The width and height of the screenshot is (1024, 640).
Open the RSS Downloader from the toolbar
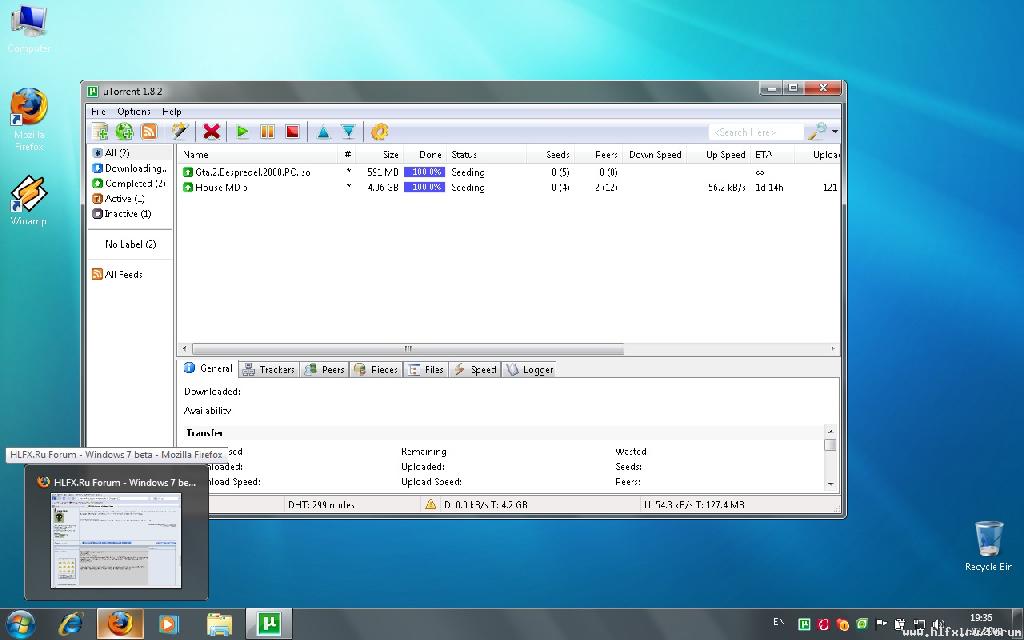click(150, 132)
